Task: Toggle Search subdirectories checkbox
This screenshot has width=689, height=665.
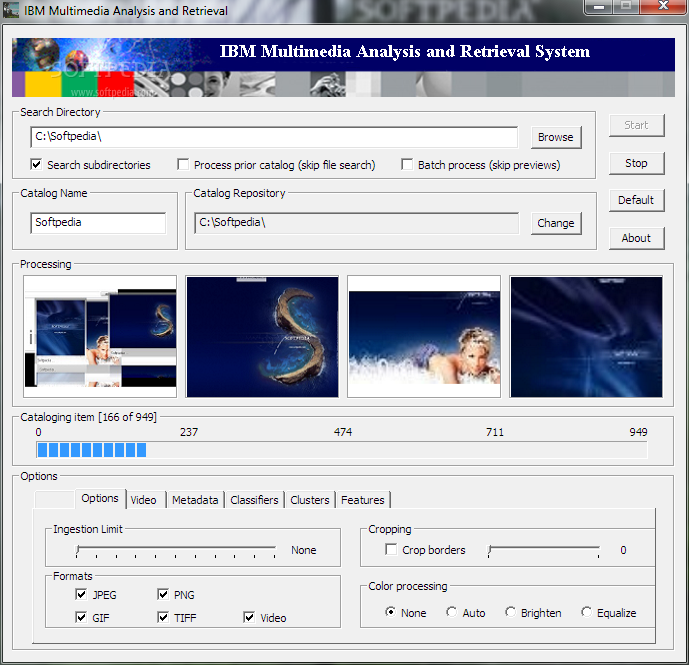Action: [36, 164]
